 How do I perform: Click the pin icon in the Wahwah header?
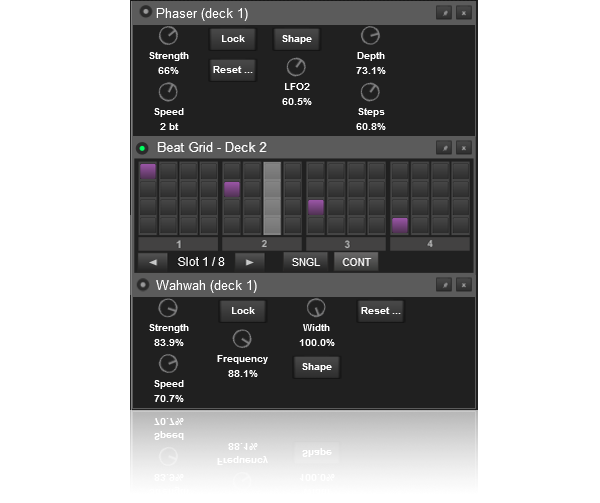click(x=444, y=285)
